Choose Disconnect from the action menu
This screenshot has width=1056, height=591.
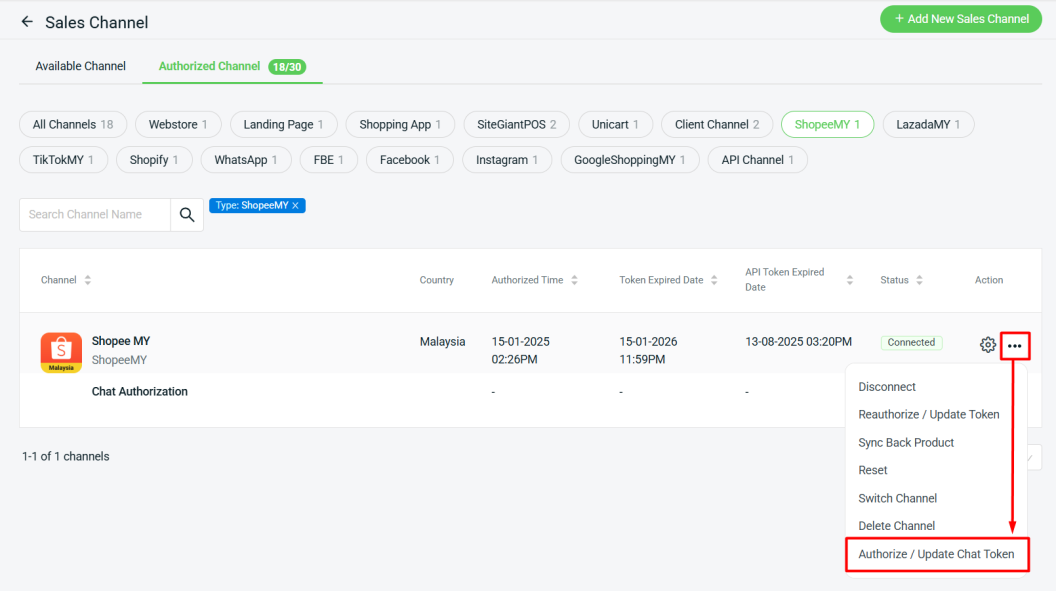(x=887, y=387)
